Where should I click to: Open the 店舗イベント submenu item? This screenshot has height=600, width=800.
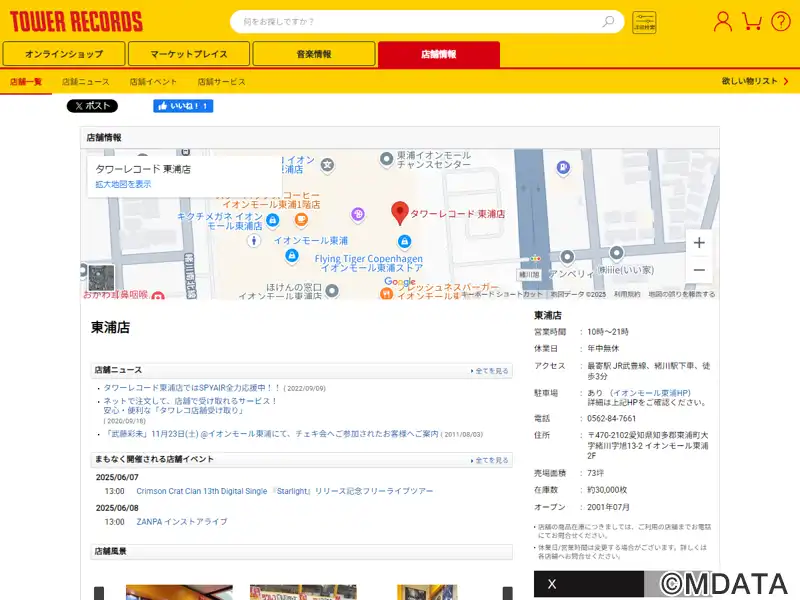point(153,82)
